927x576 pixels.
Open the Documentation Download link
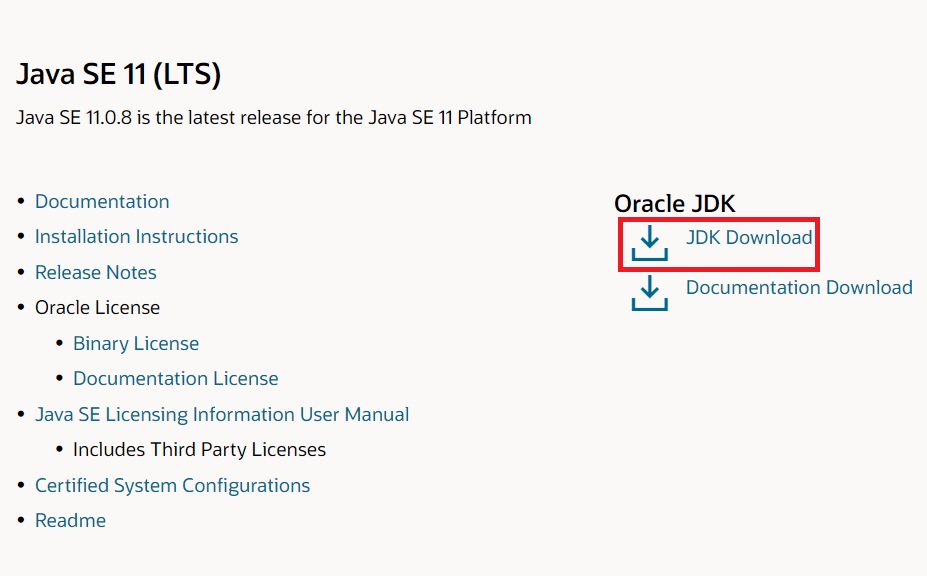[799, 287]
